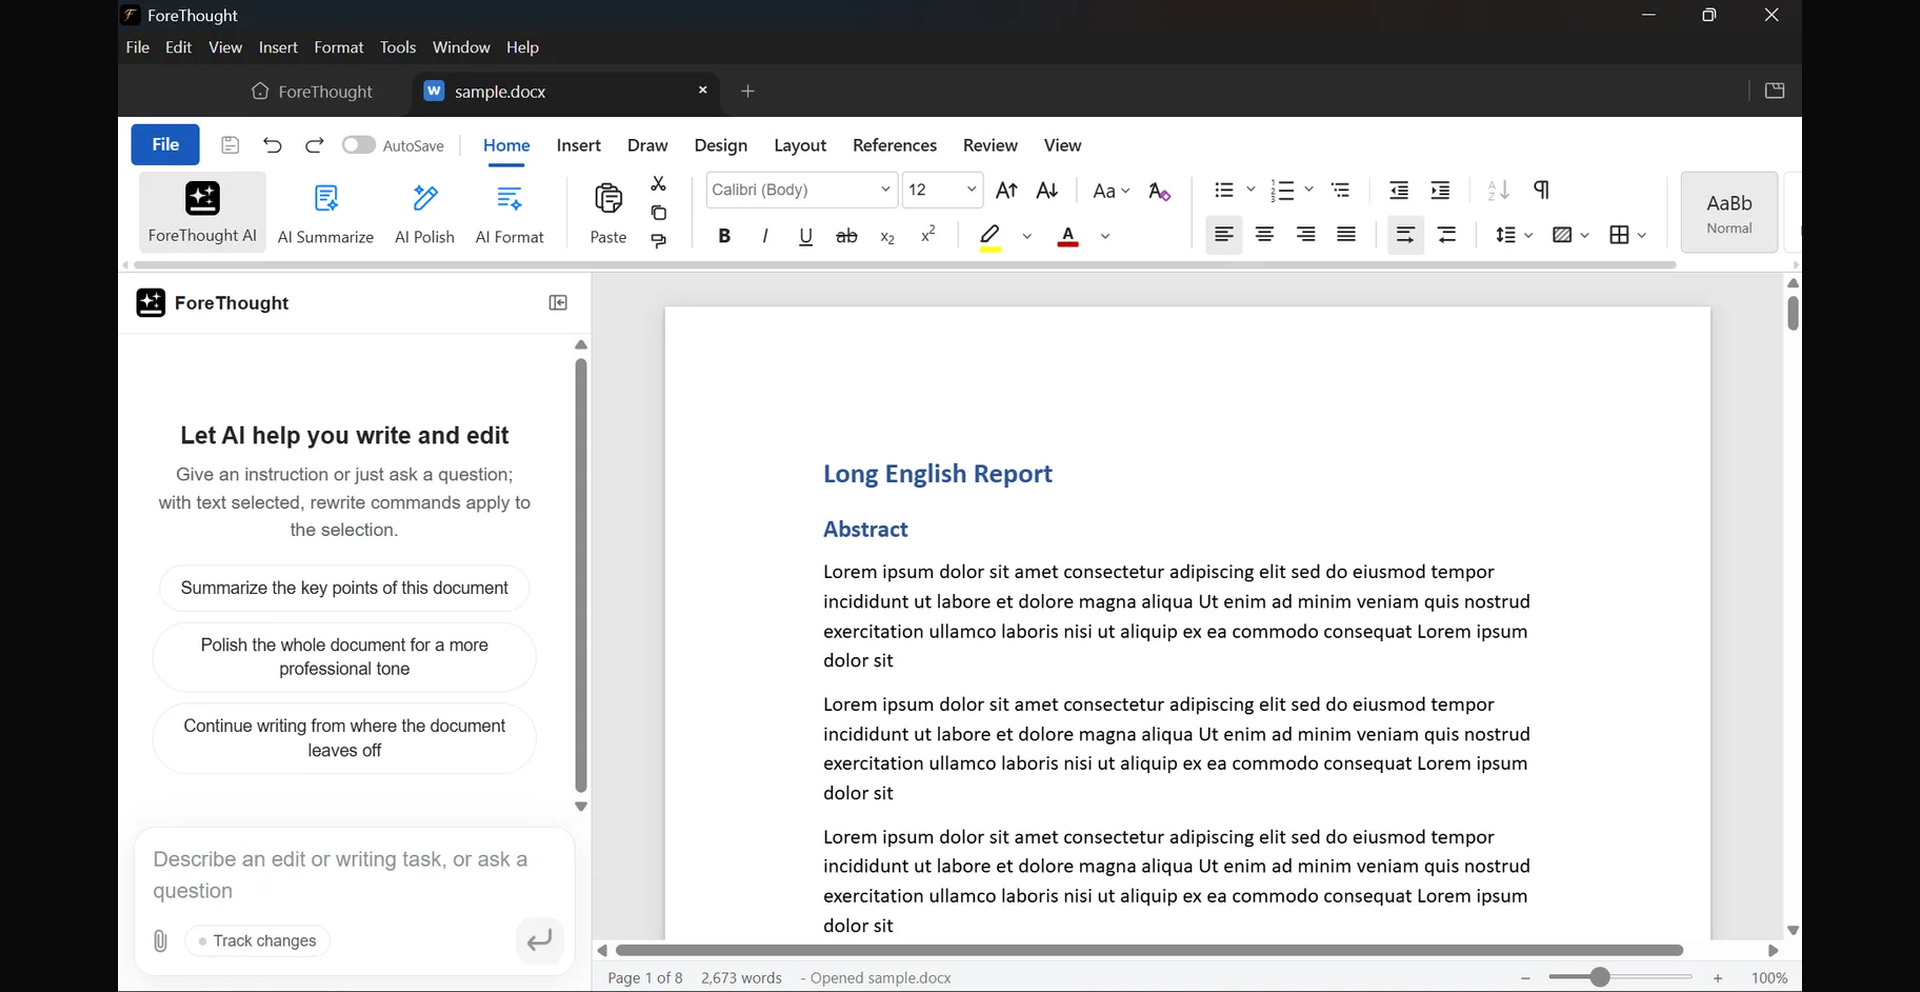
Task: Expand the numbered list options arrow
Action: [x=1308, y=189]
